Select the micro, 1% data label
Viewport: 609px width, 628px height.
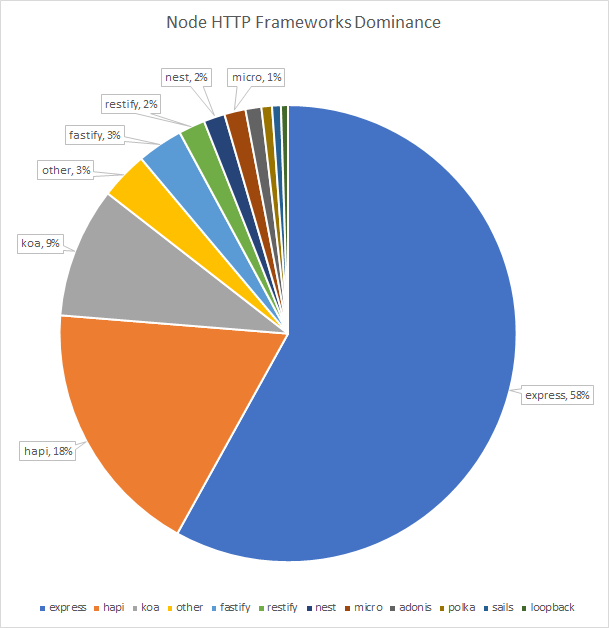pos(256,77)
